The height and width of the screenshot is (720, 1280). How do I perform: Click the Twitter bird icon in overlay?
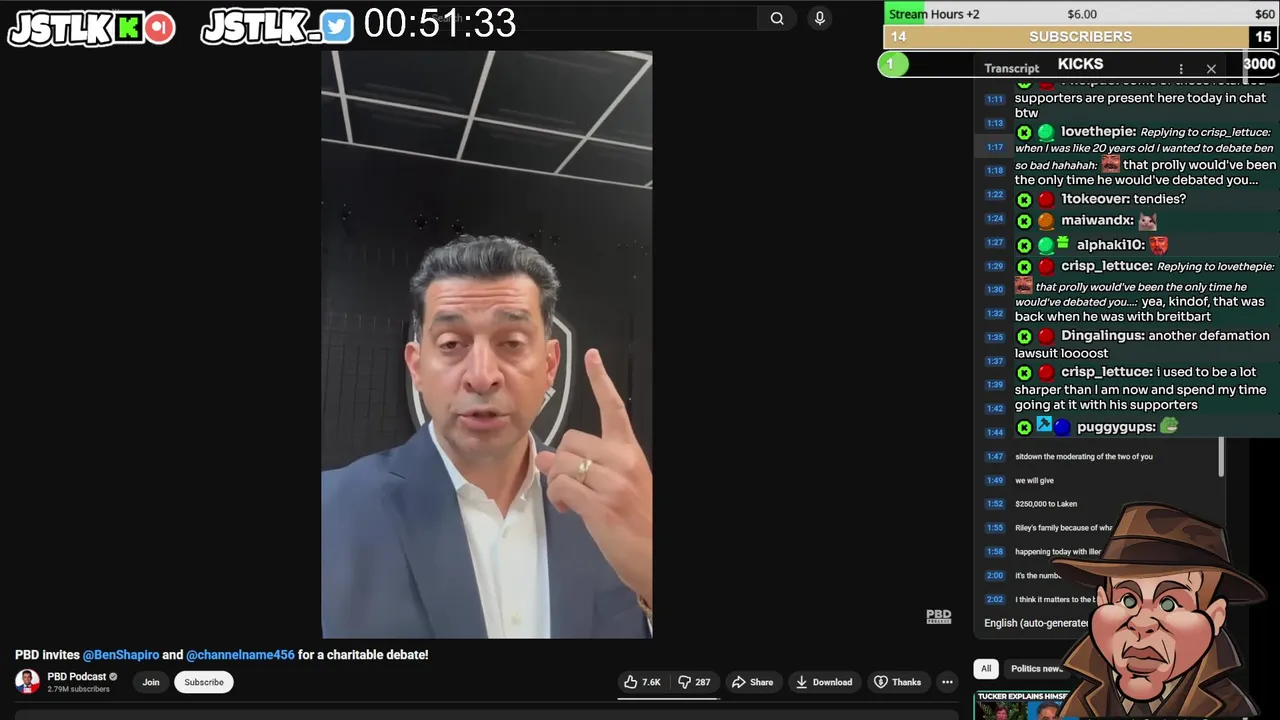pos(337,28)
